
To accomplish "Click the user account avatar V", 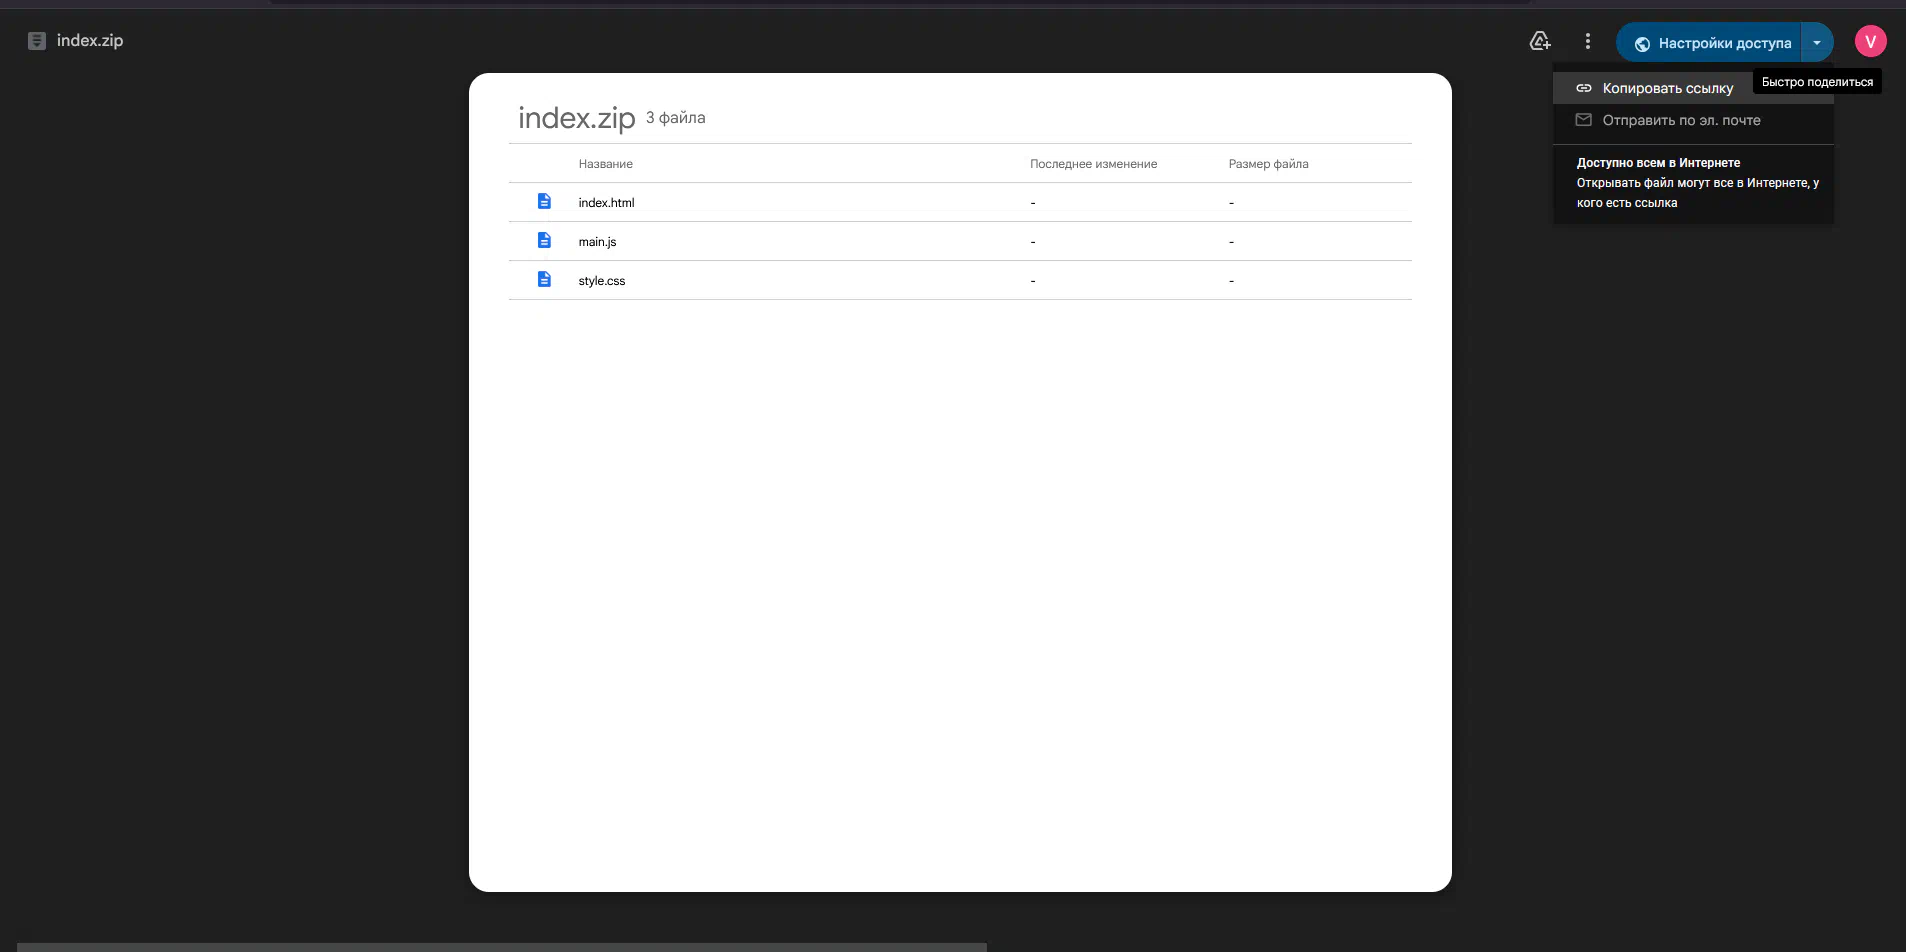I will pos(1870,41).
